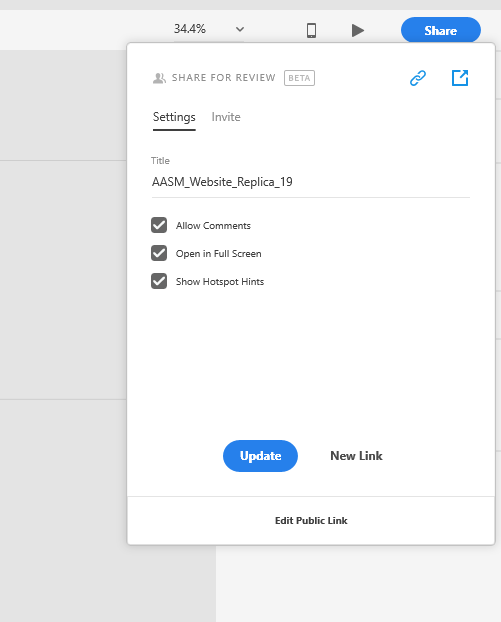
Task: Click the Allow Comments label text
Action: pyautogui.click(x=213, y=225)
